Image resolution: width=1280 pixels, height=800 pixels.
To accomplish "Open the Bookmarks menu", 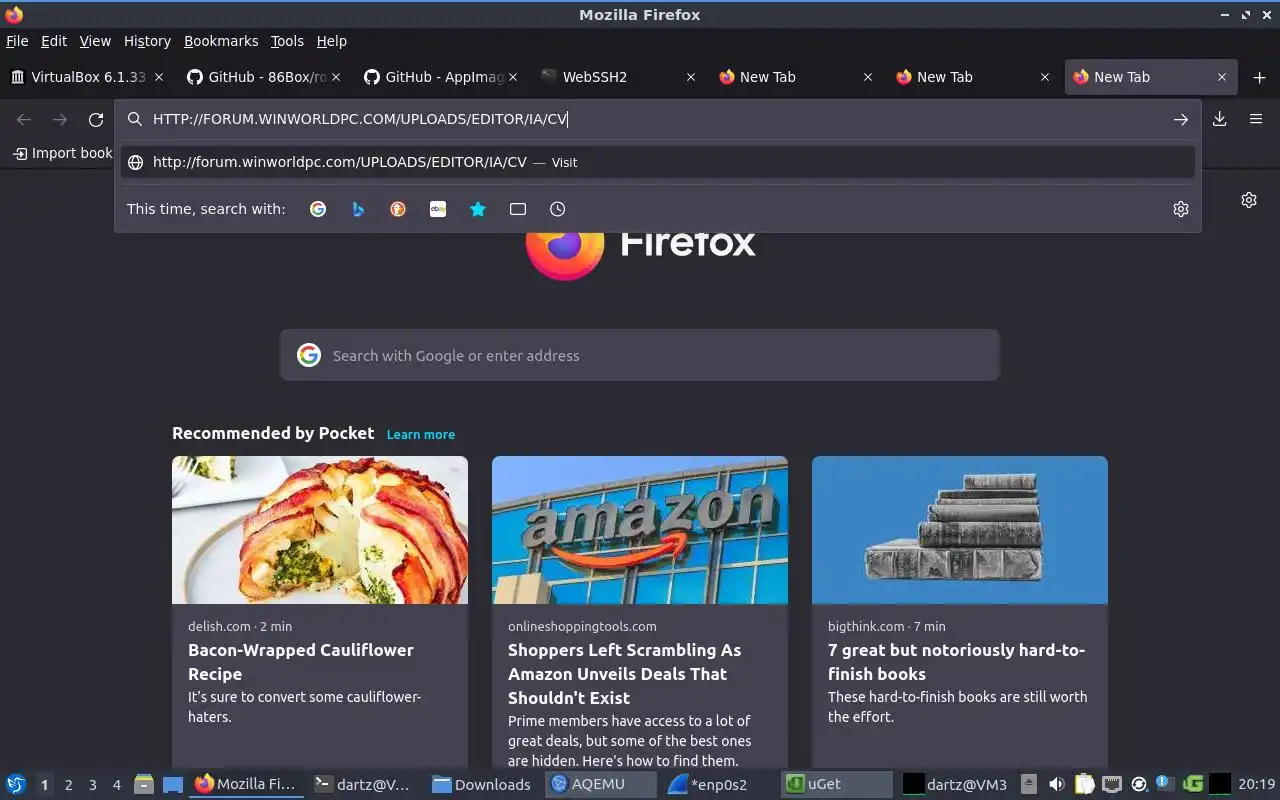I will click(221, 41).
